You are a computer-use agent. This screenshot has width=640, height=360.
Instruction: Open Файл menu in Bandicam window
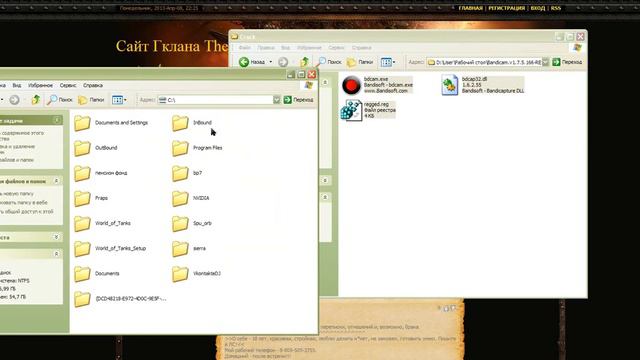[244, 48]
